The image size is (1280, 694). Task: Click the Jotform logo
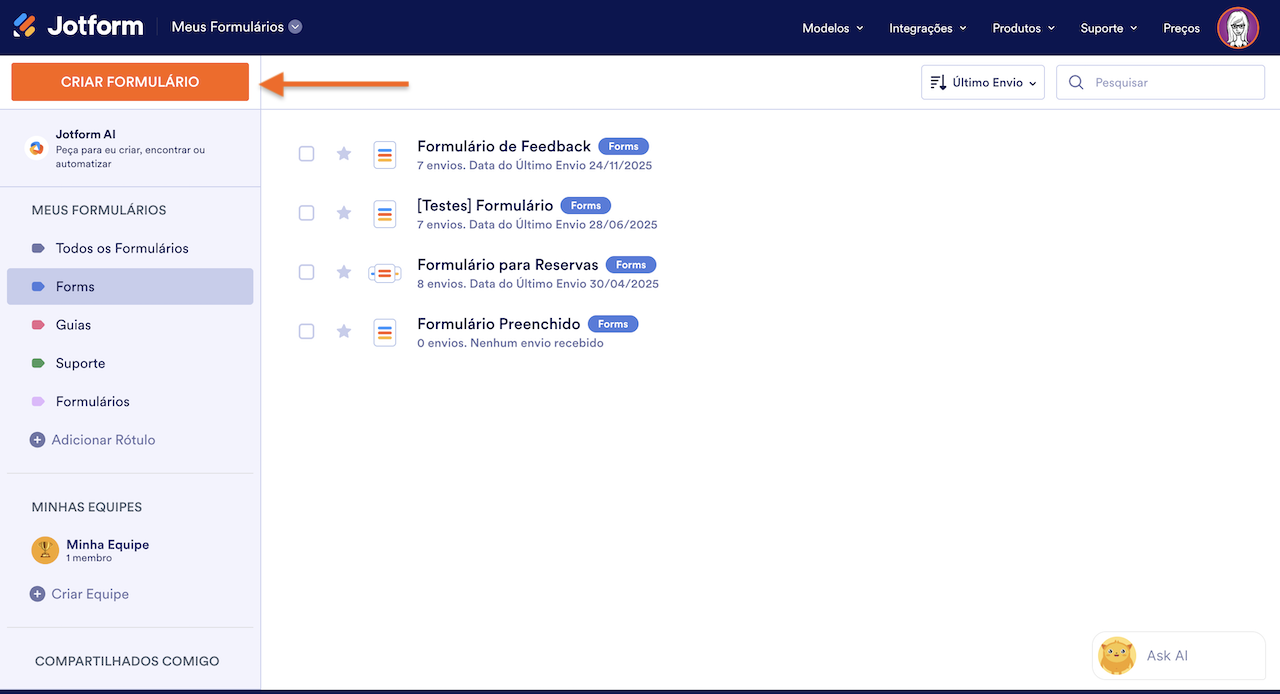pyautogui.click(x=78, y=26)
